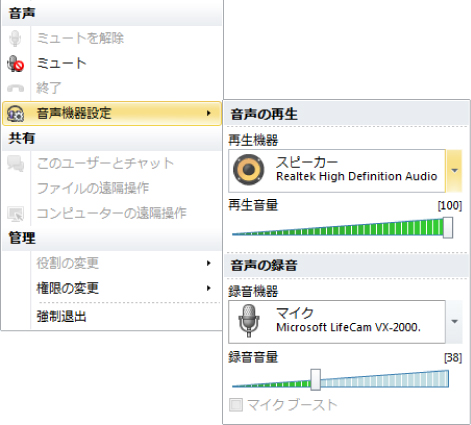Expand the 権限の変更 submenu arrow
Image resolution: width=471 pixels, height=425 pixels.
(209, 288)
